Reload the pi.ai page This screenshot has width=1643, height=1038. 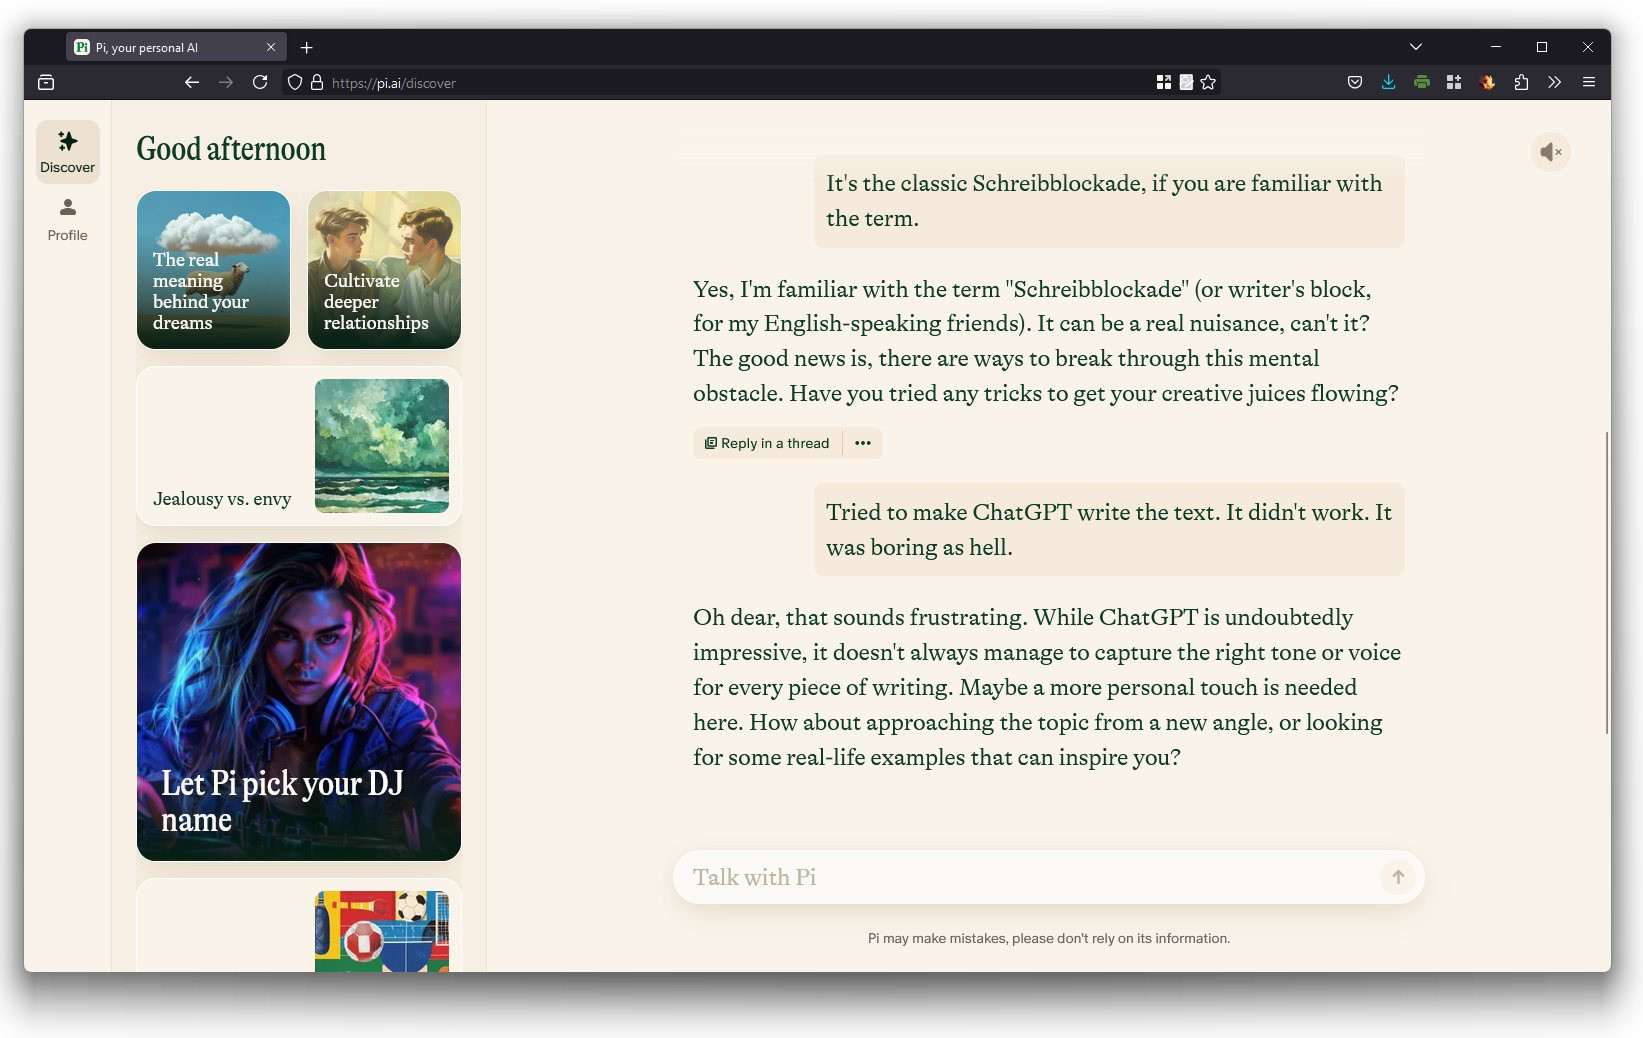coord(260,83)
